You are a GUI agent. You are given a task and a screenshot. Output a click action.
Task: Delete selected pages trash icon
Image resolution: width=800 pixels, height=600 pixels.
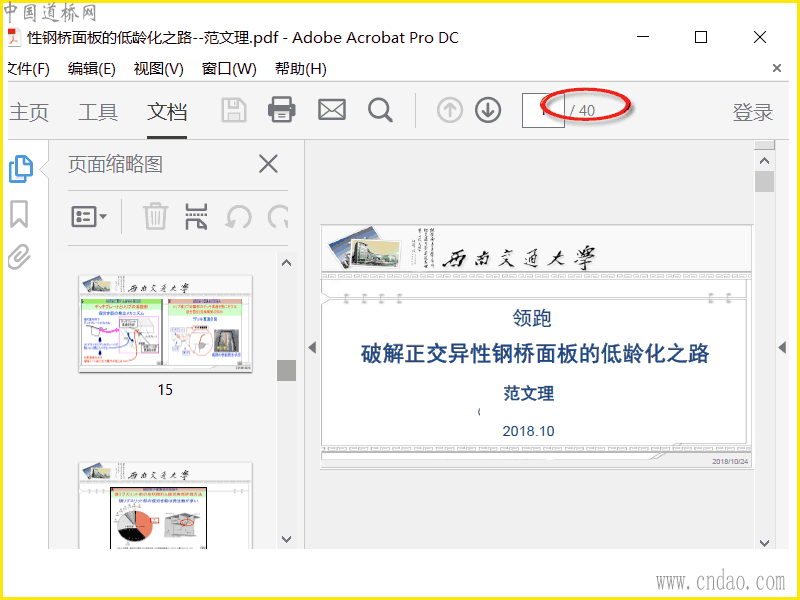click(x=155, y=216)
